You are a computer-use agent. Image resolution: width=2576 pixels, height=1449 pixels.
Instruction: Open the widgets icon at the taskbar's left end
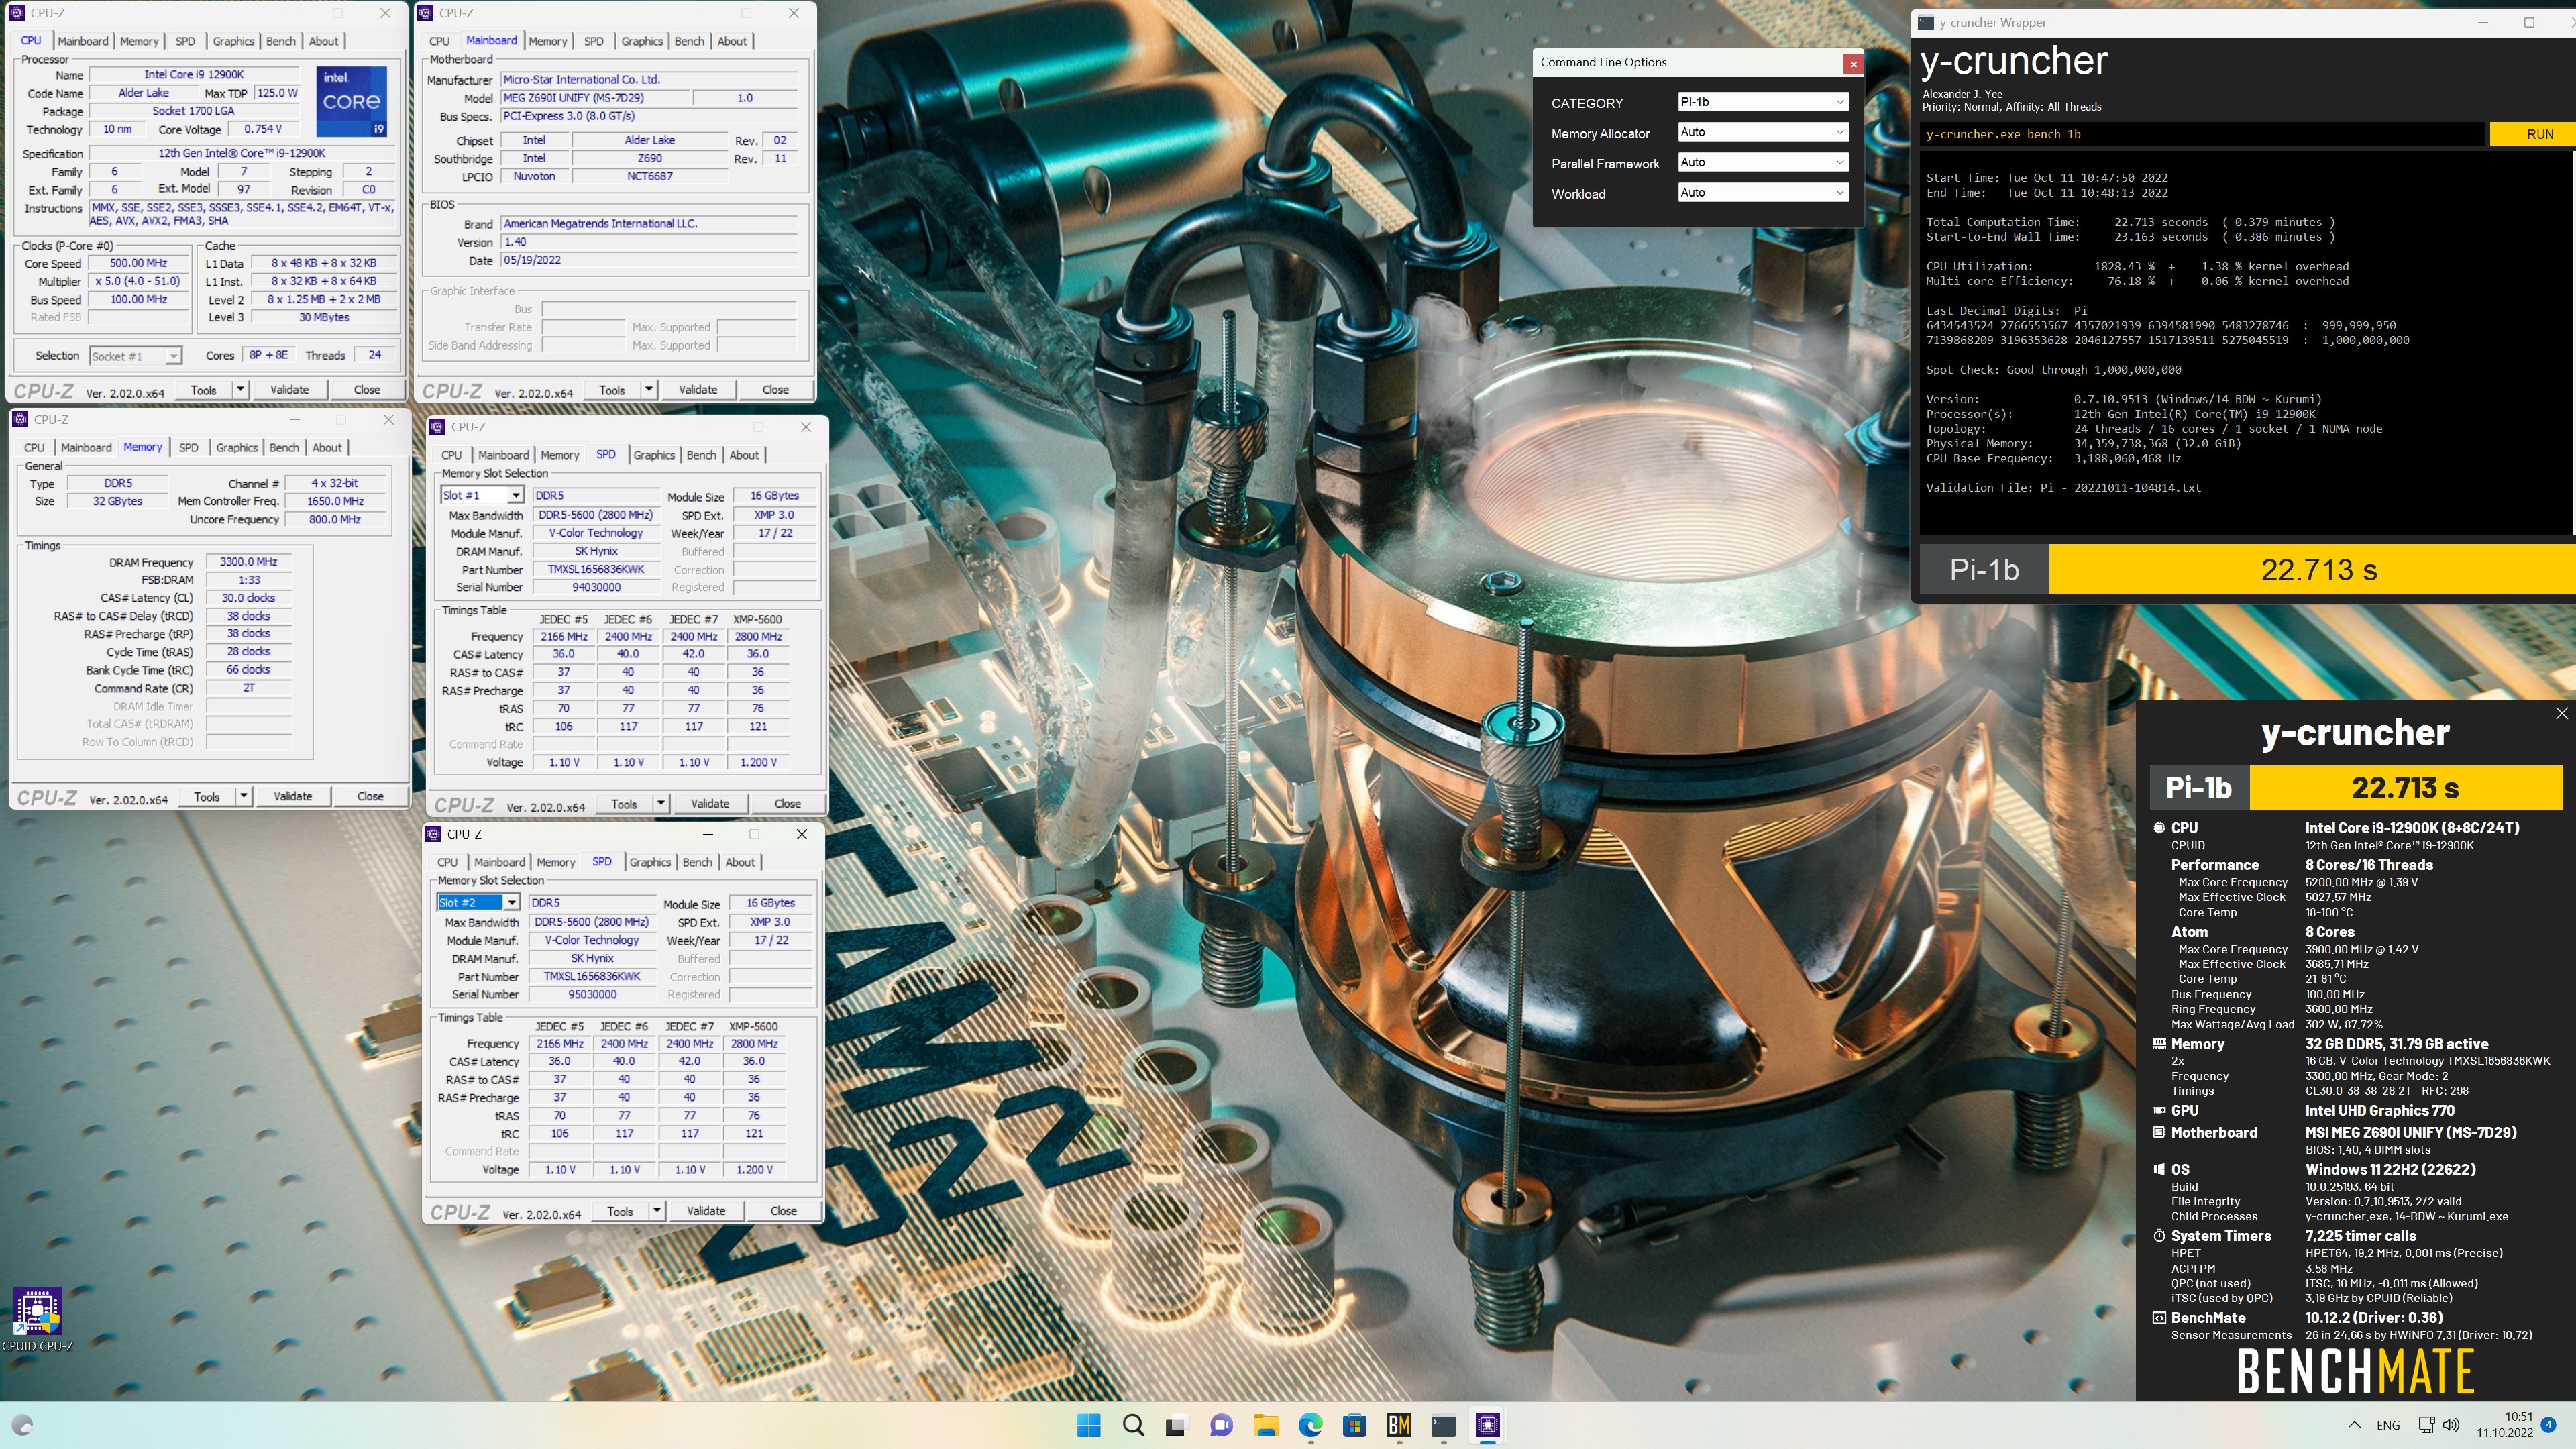22,1425
